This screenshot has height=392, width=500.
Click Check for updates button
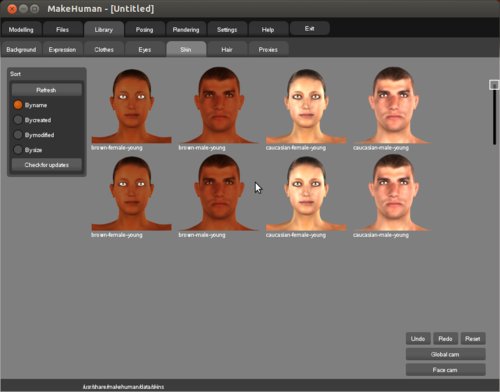point(46,165)
